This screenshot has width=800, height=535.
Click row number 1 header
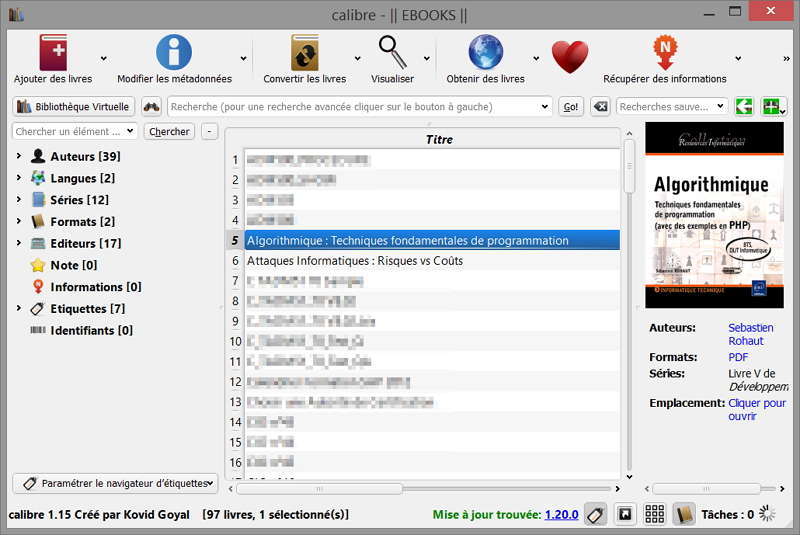click(235, 160)
